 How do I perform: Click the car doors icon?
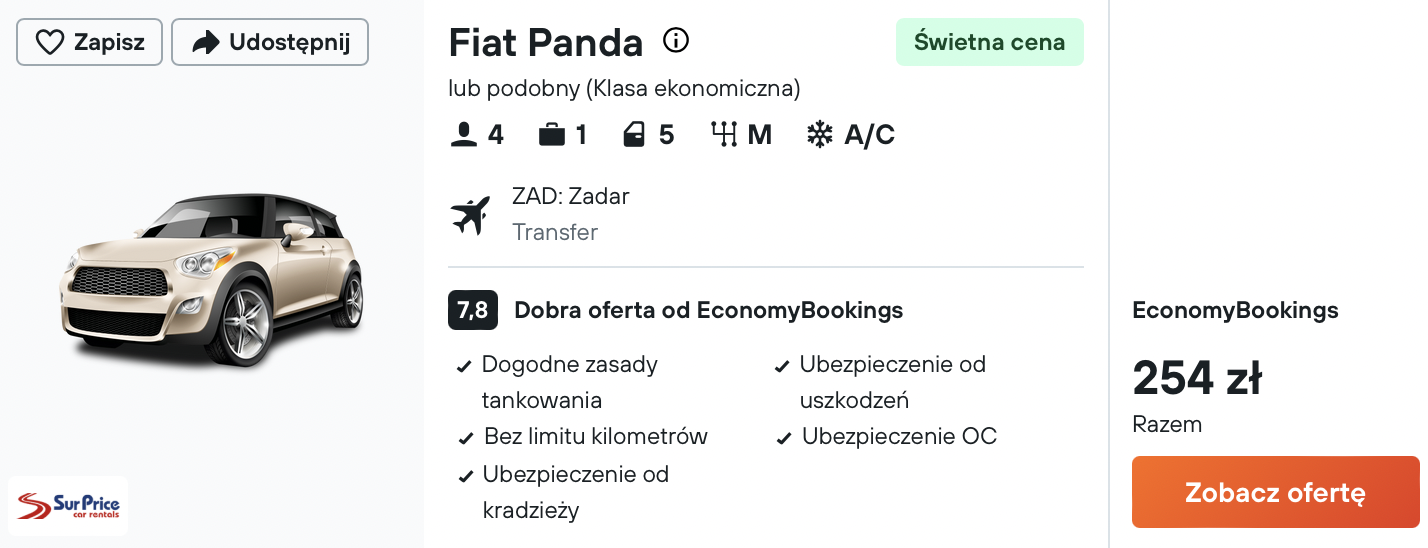[634, 135]
